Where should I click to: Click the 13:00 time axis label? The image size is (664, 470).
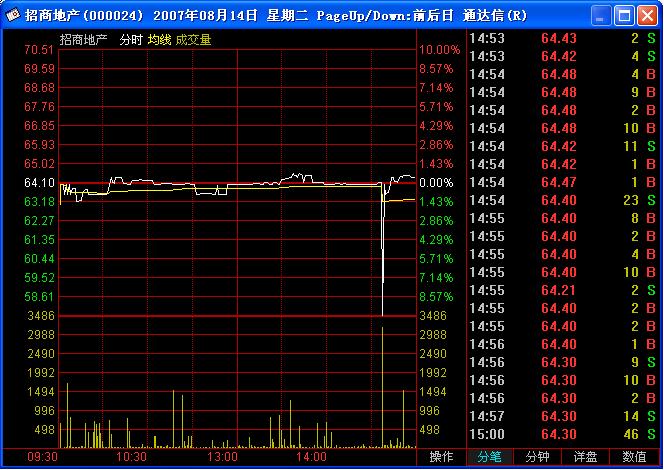click(x=222, y=457)
